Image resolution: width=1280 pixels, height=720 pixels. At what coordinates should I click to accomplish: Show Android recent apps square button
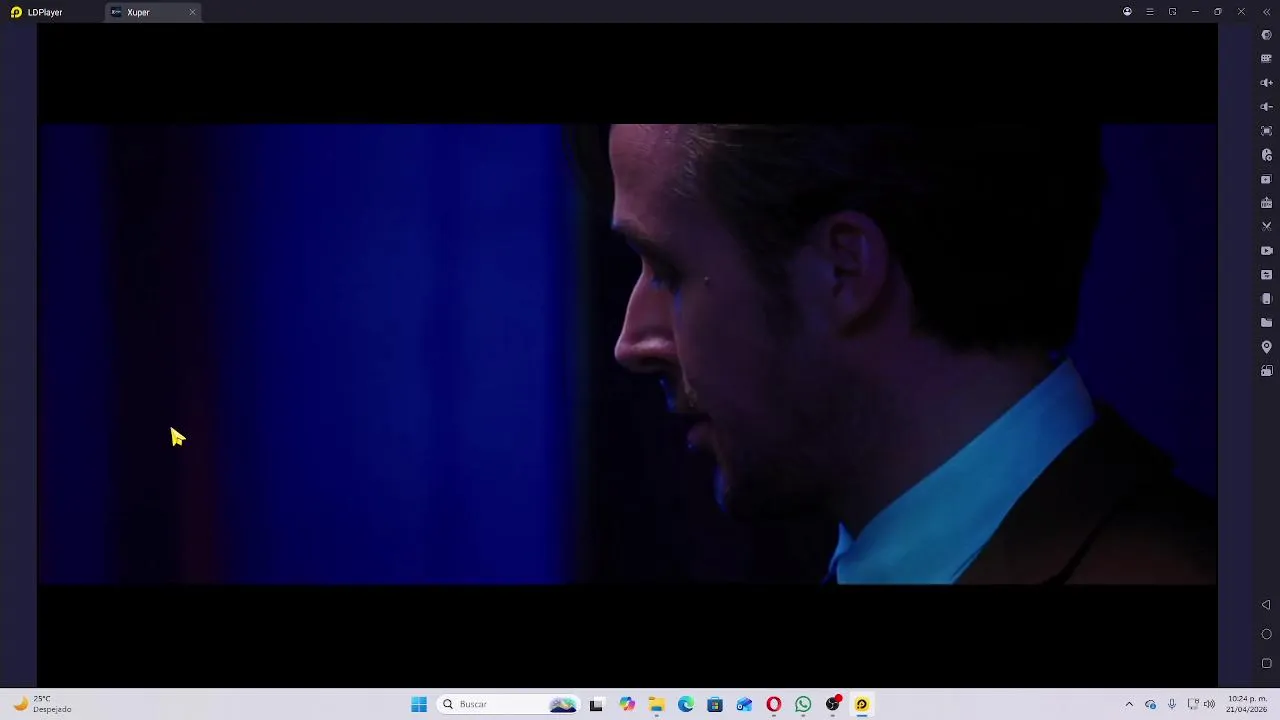tap(1266, 663)
